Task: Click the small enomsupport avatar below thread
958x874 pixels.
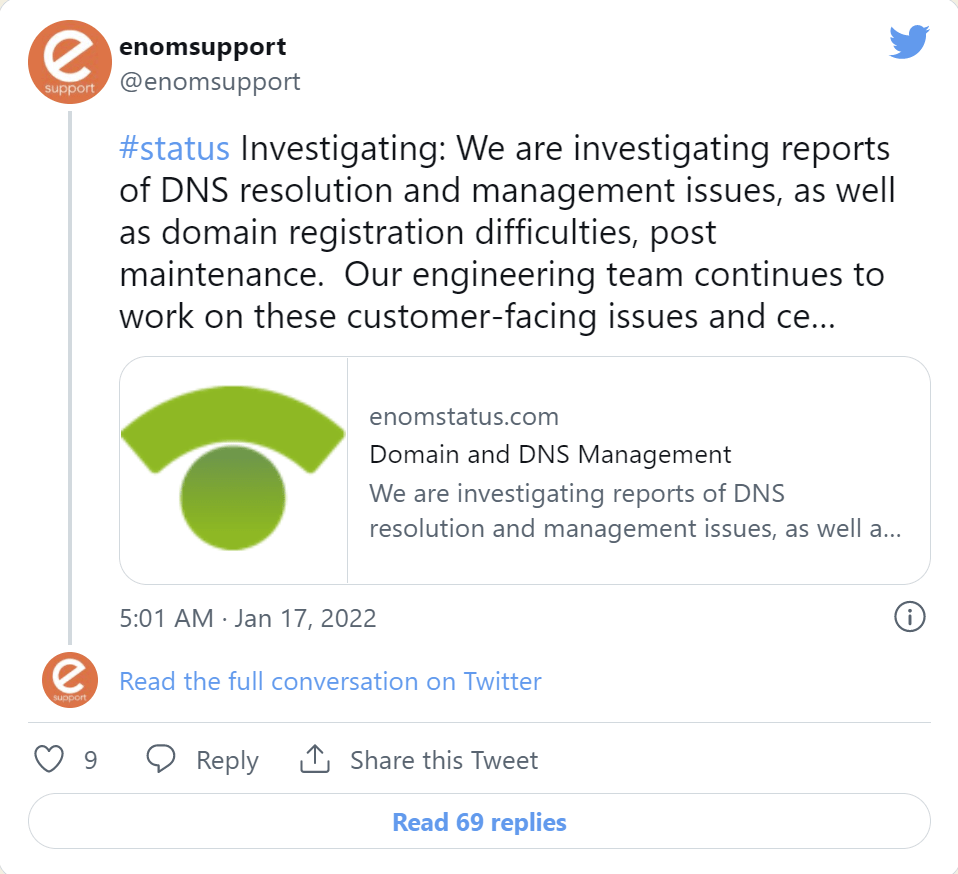Action: [x=69, y=680]
